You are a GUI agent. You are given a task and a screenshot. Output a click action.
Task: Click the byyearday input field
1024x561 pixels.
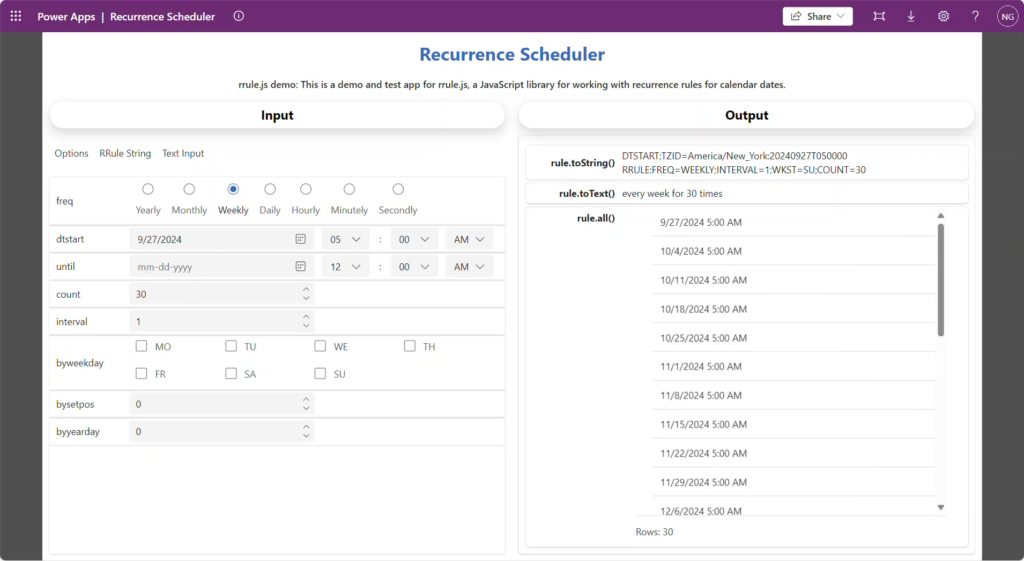(x=221, y=432)
